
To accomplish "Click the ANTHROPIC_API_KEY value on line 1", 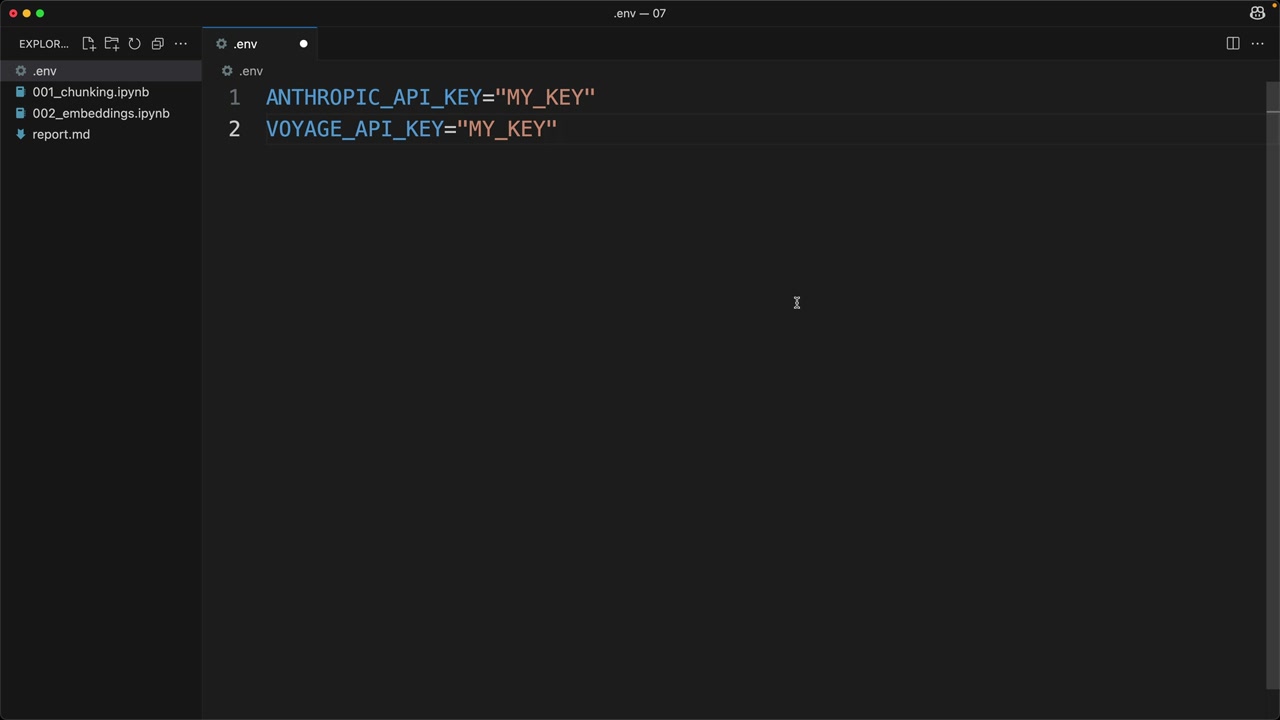I will point(545,97).
